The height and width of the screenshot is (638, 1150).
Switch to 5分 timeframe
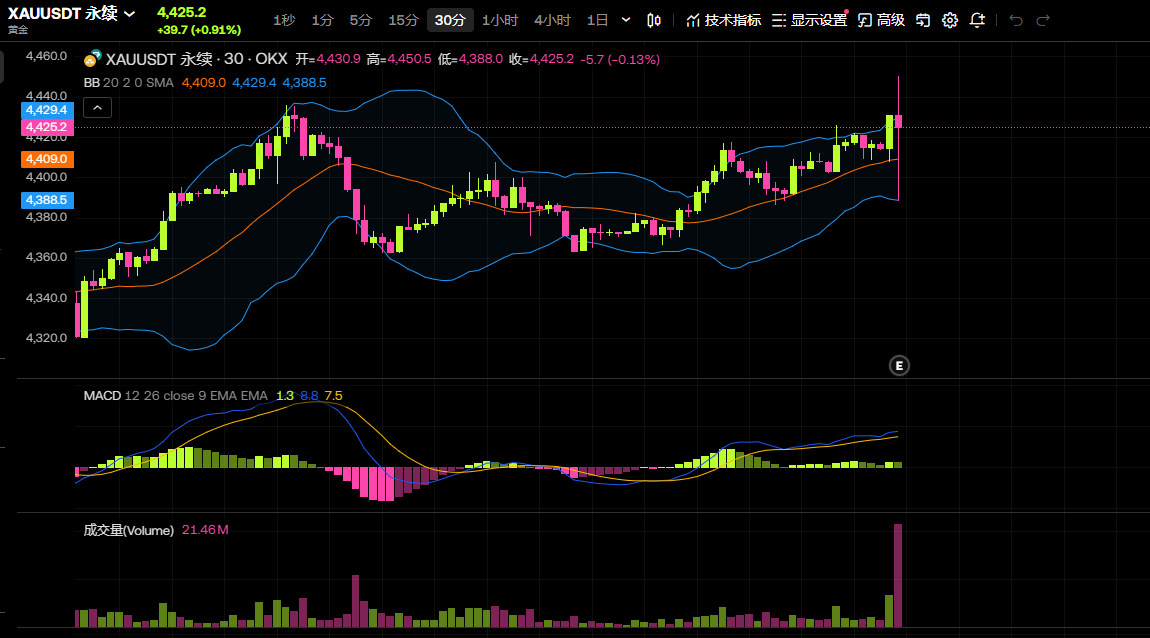360,21
